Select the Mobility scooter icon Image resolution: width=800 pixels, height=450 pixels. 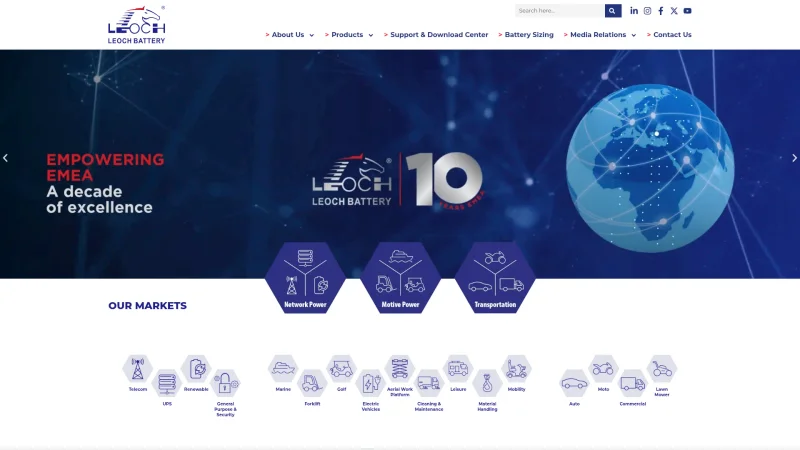(516, 369)
